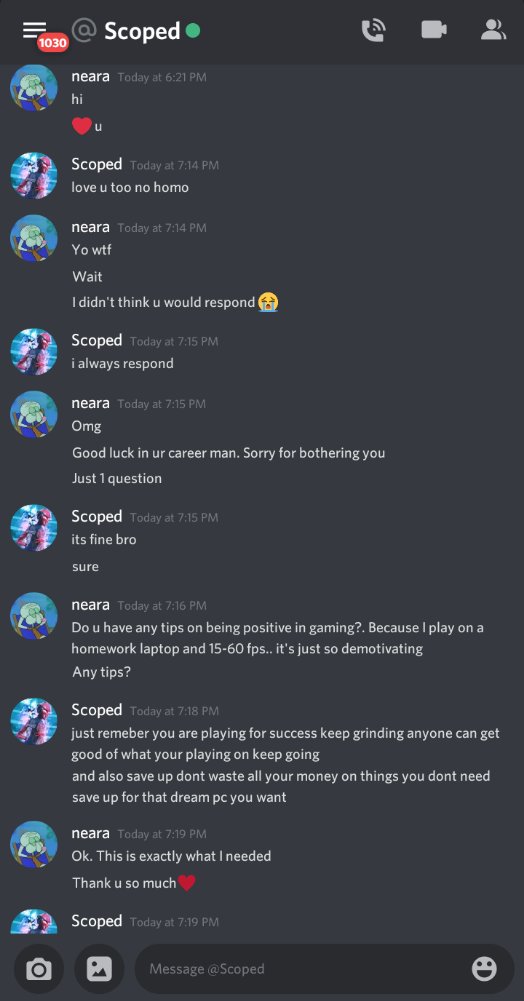Tap the red heart after 'Thank u so much'
Screen dimensions: 524x1001
pos(186,883)
